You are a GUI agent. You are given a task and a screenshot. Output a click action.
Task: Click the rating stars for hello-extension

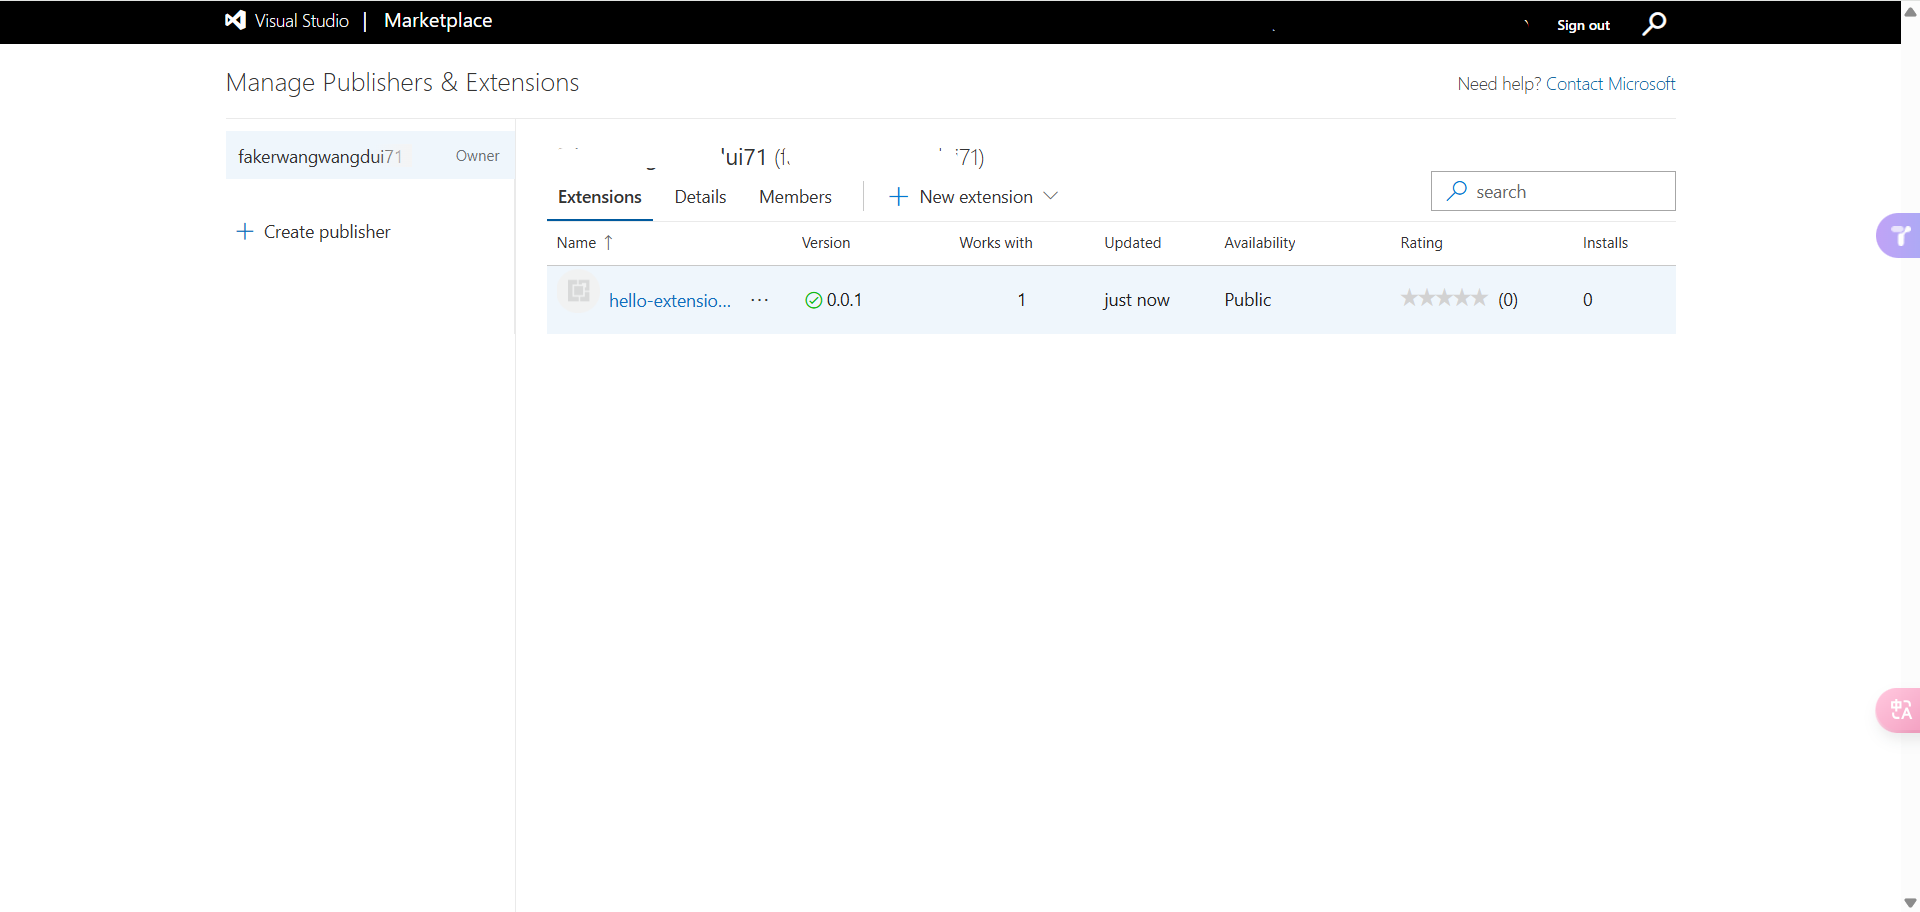click(1444, 298)
